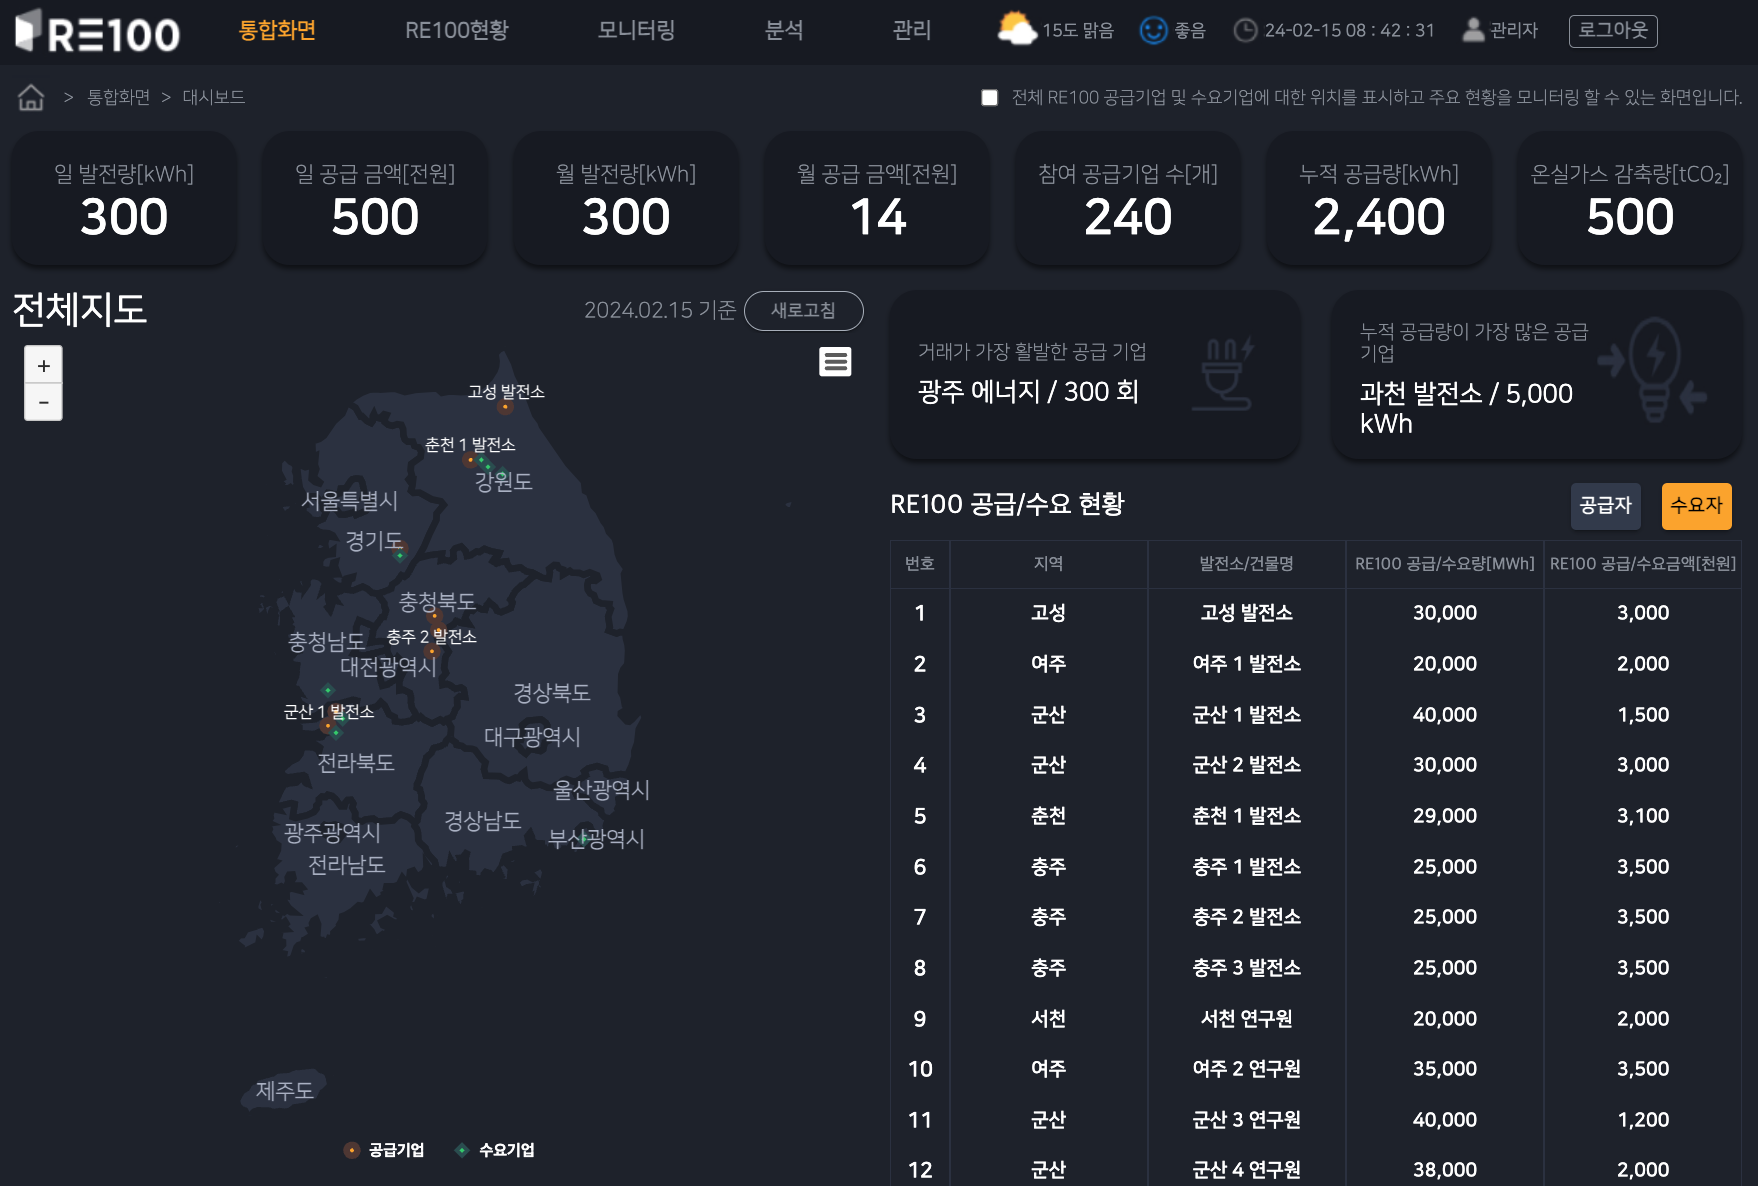Click the 새로고침 refresh button
Screen dimensions: 1758x1186
coord(803,311)
